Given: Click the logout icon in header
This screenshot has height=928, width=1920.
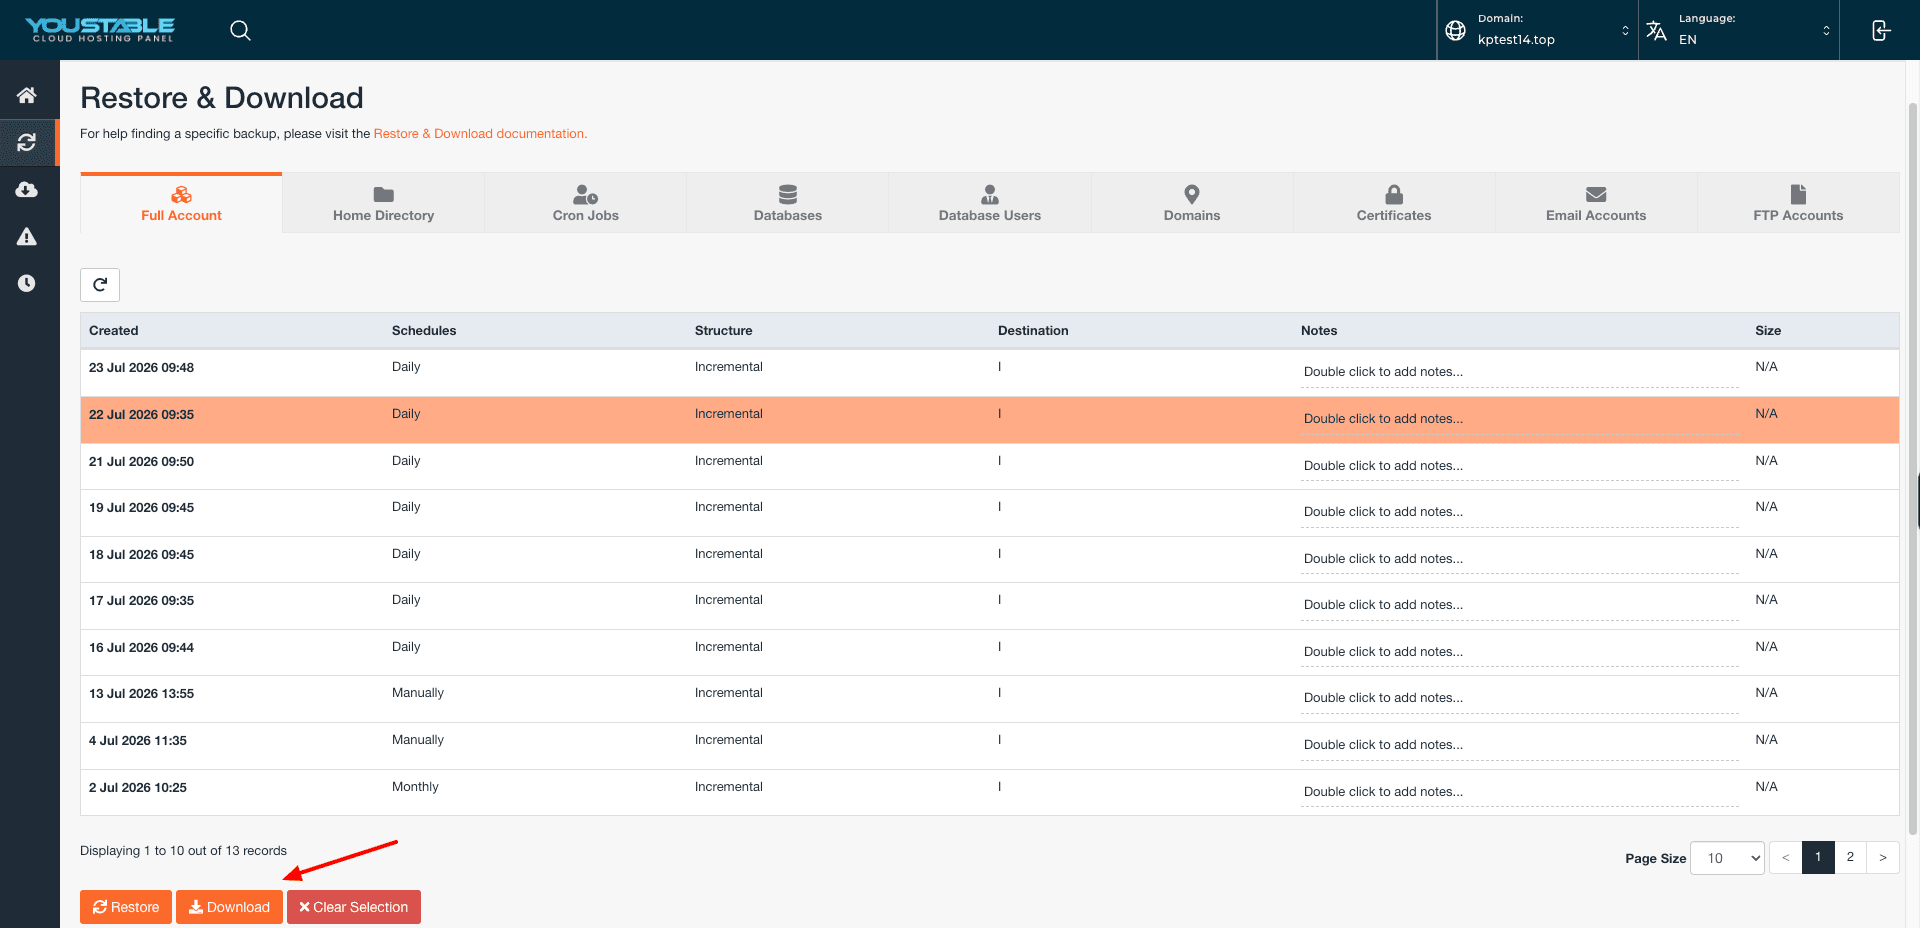Looking at the screenshot, I should pos(1880,30).
